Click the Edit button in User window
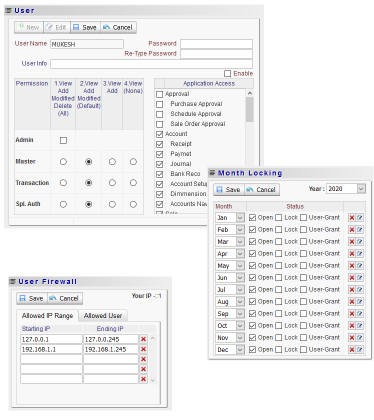This screenshot has width=374, height=420. tap(57, 27)
